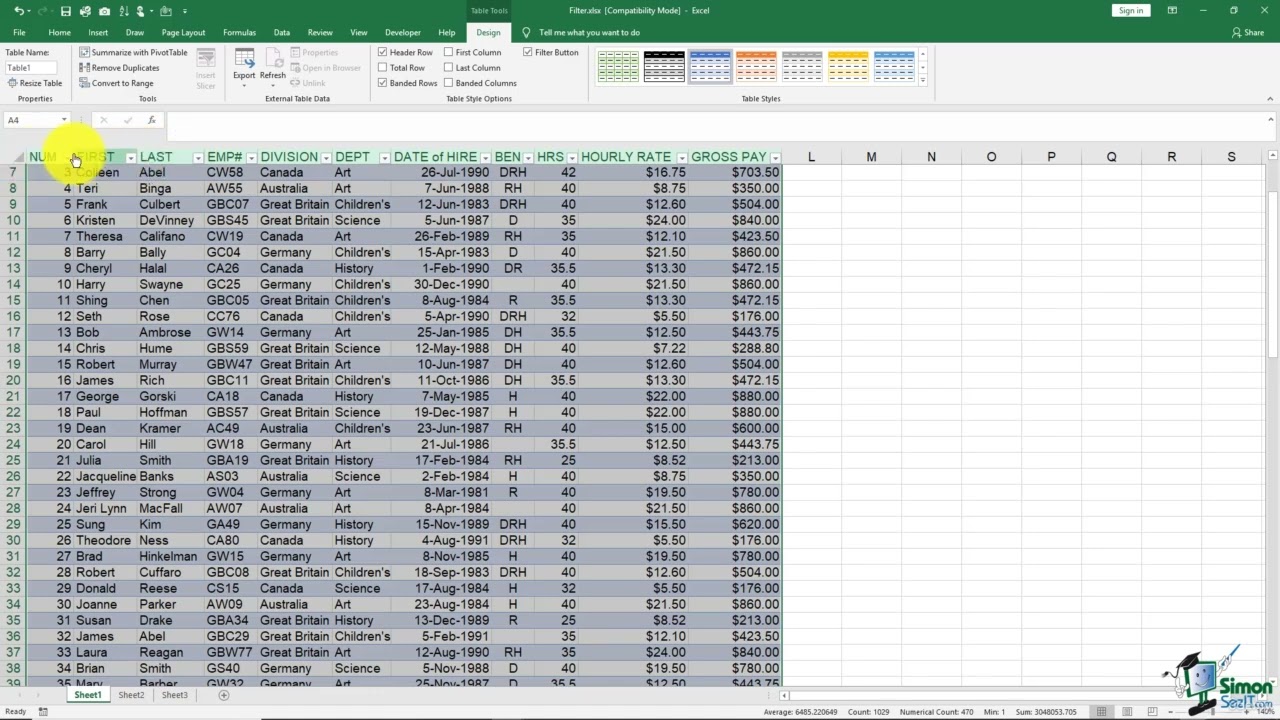Open the HOURLY RATE filter dropdown
1280x720 pixels.
click(x=681, y=158)
